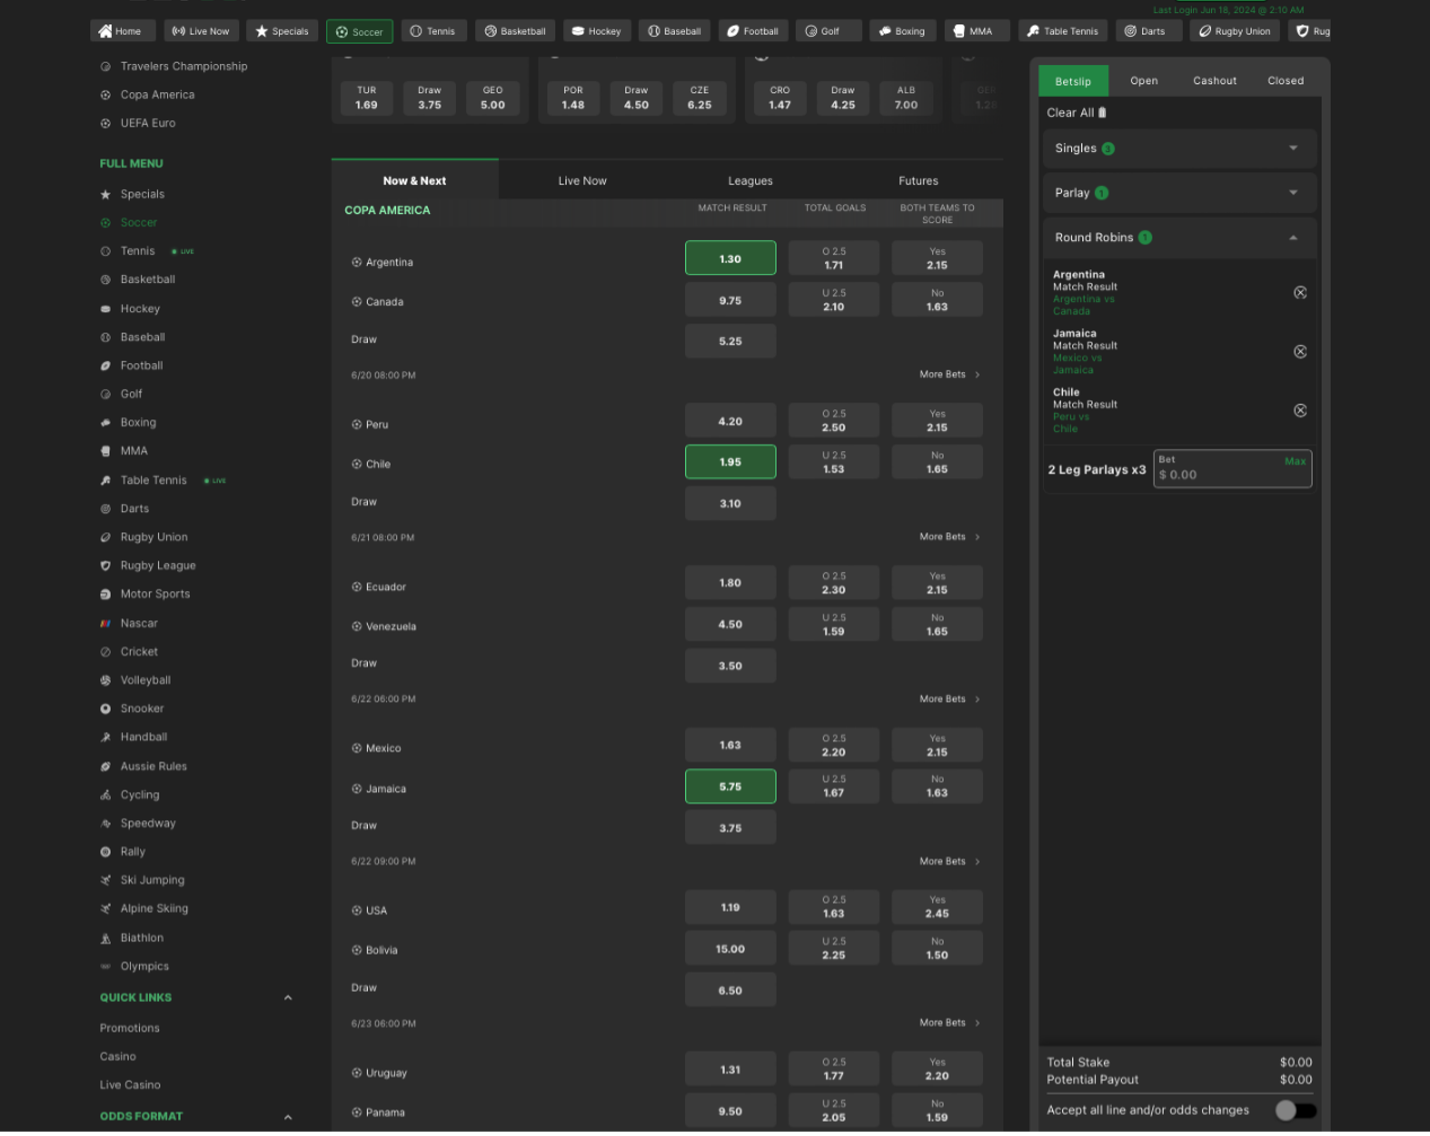Select Rugby League in the sidebar
1430x1136 pixels.
pyautogui.click(x=158, y=565)
